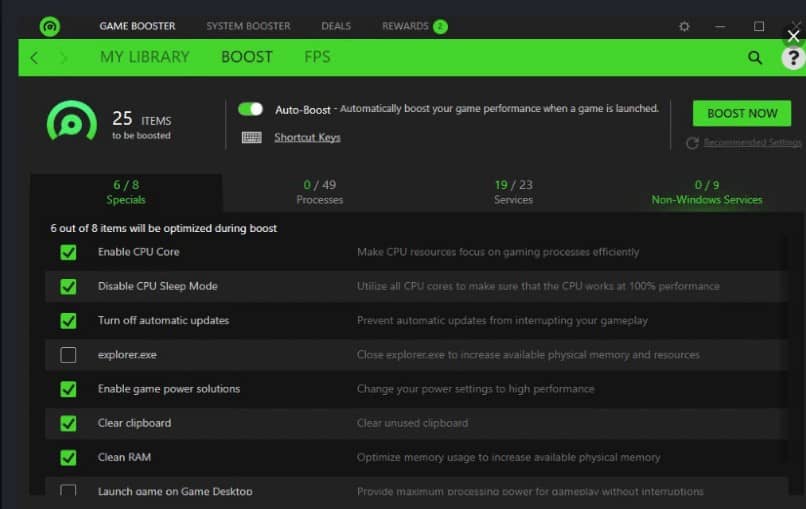The image size is (806, 509).
Task: Open the settings gear icon
Action: pyautogui.click(x=684, y=26)
